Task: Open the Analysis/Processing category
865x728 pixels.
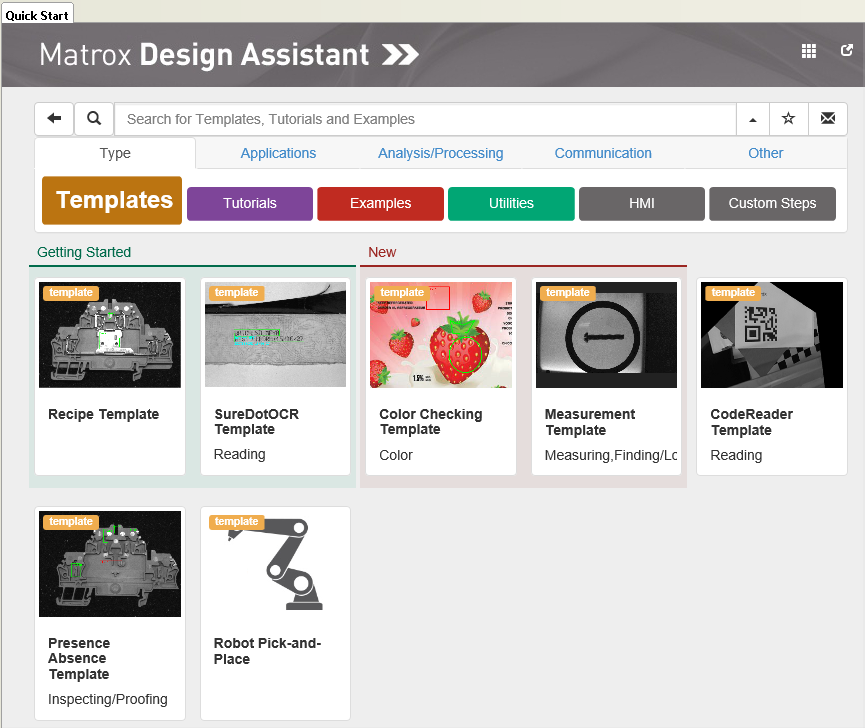Action: tap(440, 153)
